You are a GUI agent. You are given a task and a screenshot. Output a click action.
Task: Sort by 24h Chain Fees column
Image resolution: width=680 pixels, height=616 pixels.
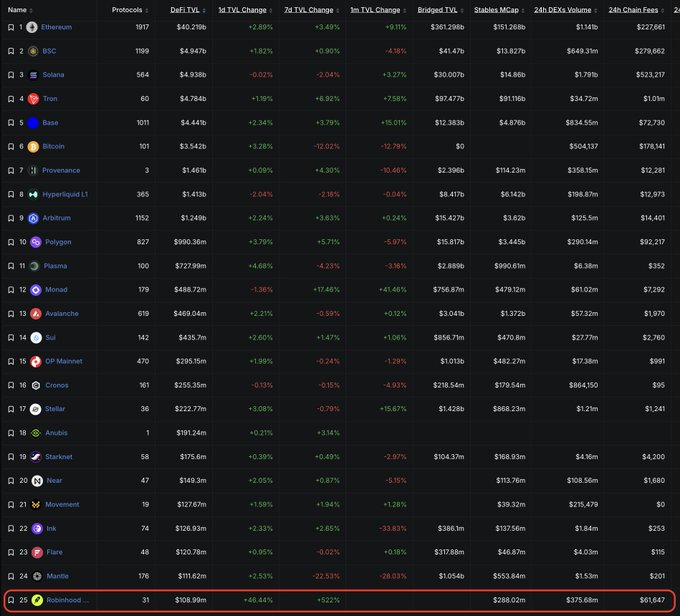636,10
